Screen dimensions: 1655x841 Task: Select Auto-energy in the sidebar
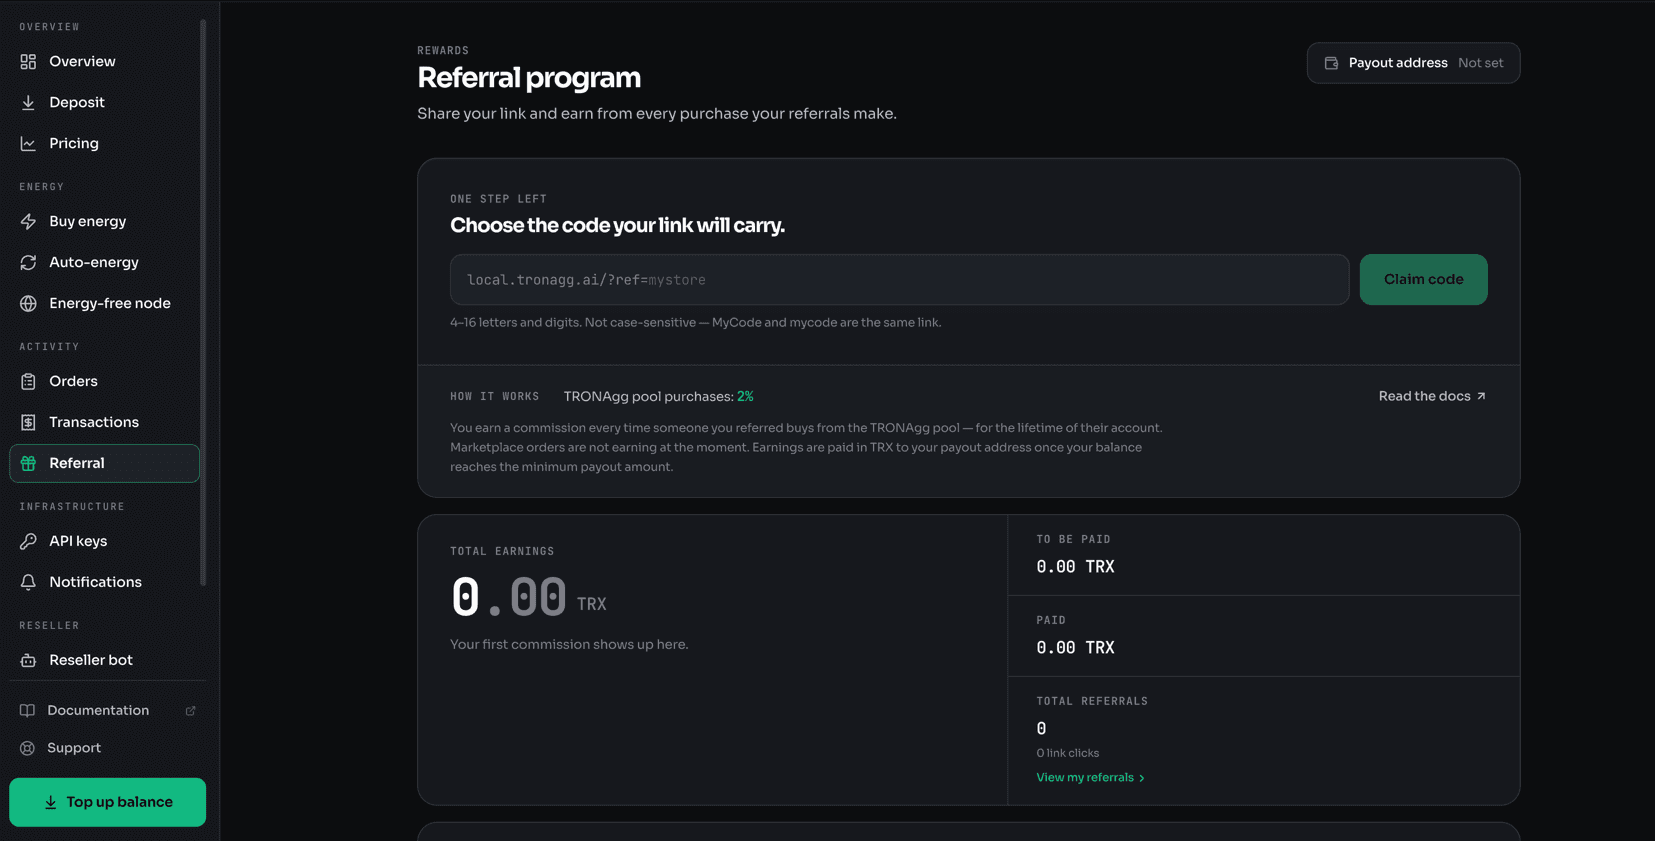pyautogui.click(x=104, y=263)
